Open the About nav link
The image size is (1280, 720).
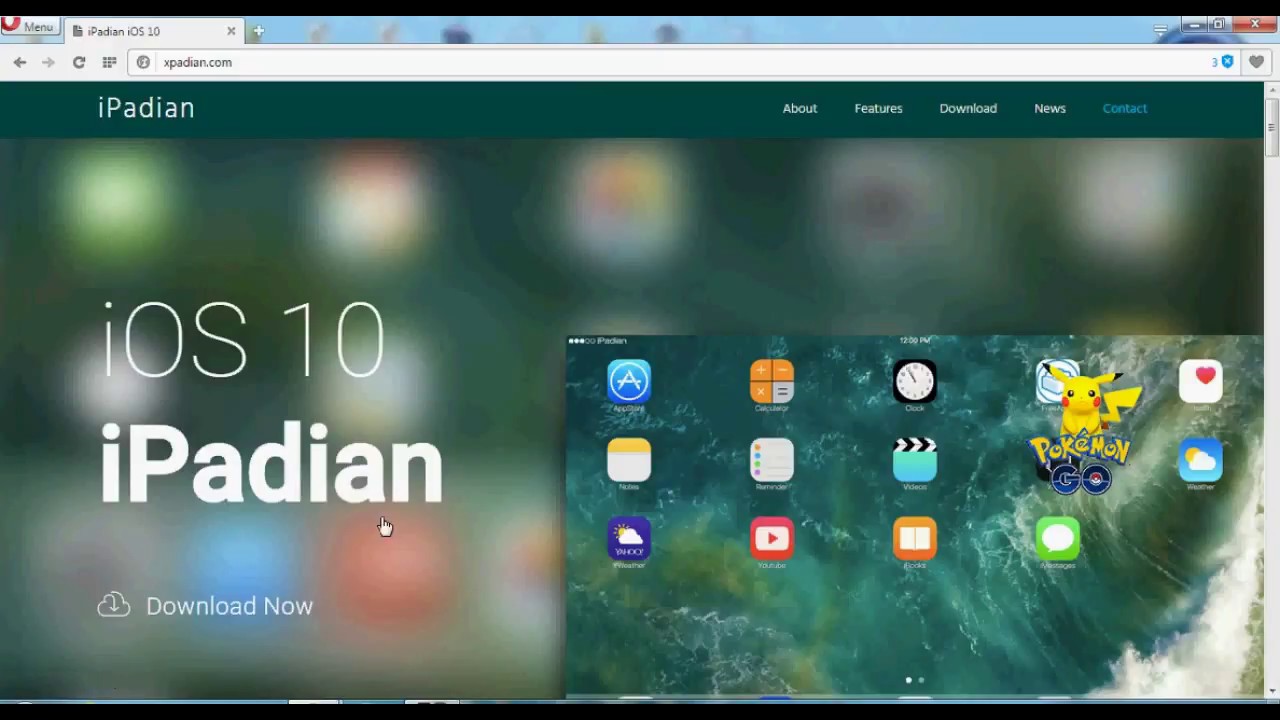(x=800, y=108)
